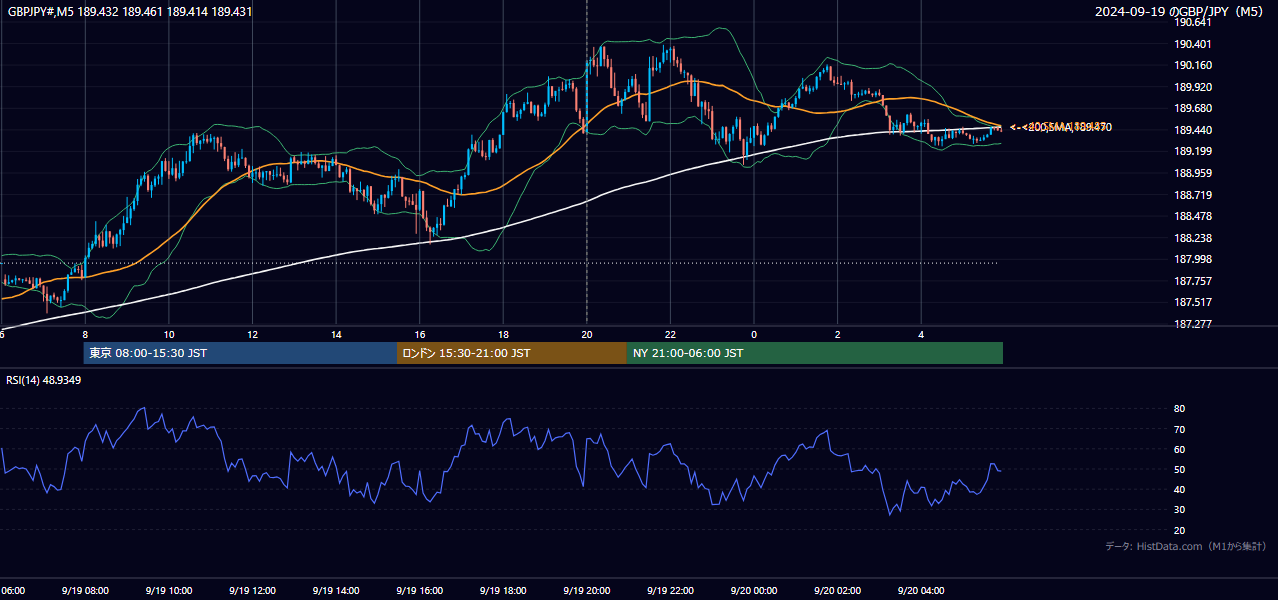Viewport: 1278px width, 600px height.
Task: Click price axis label 188.478
Action: click(1194, 216)
